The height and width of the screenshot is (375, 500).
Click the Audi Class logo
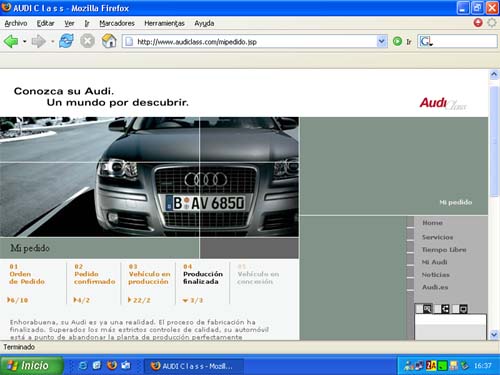click(443, 103)
